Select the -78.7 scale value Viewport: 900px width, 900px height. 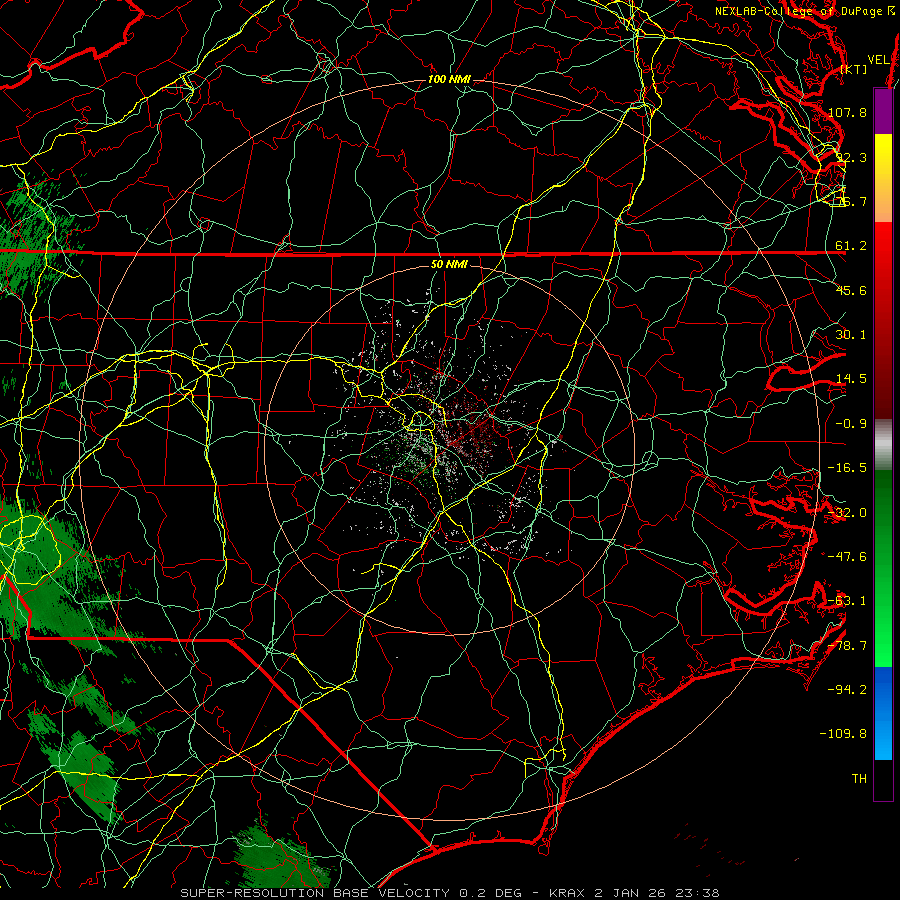[847, 646]
